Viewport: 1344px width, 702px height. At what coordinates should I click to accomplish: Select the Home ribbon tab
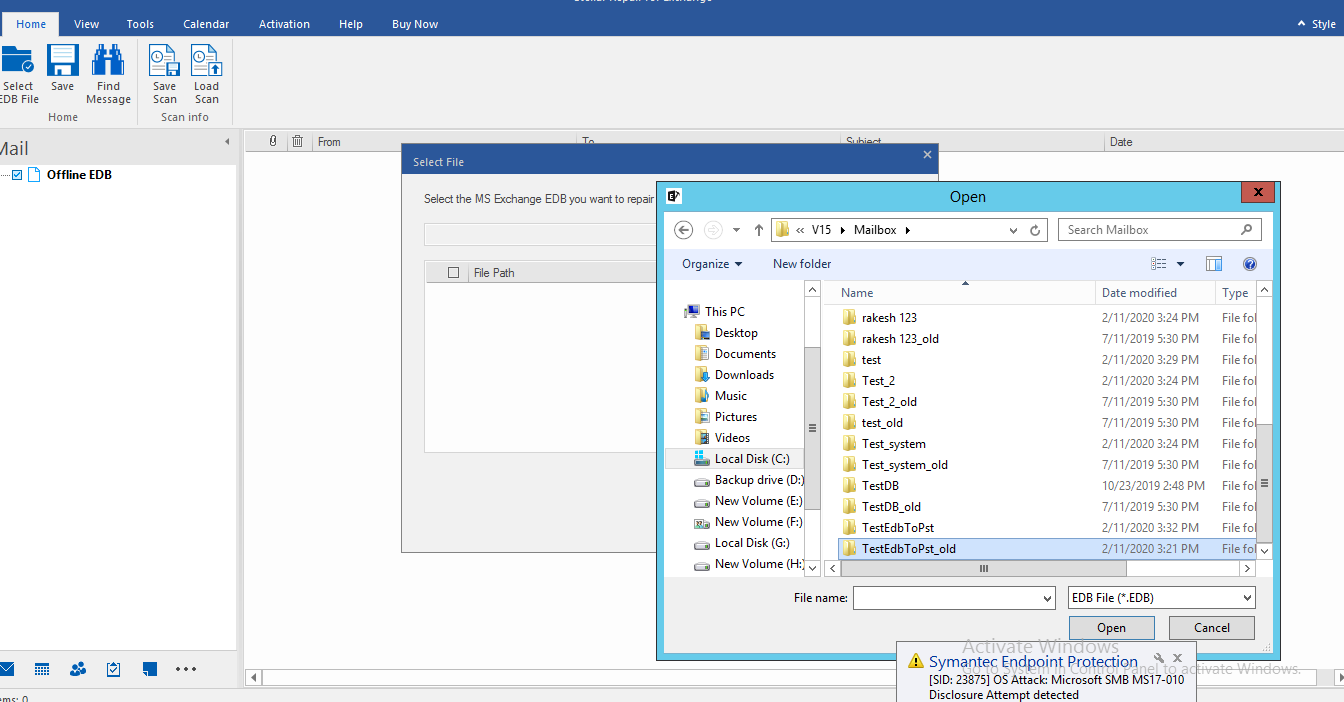31,24
